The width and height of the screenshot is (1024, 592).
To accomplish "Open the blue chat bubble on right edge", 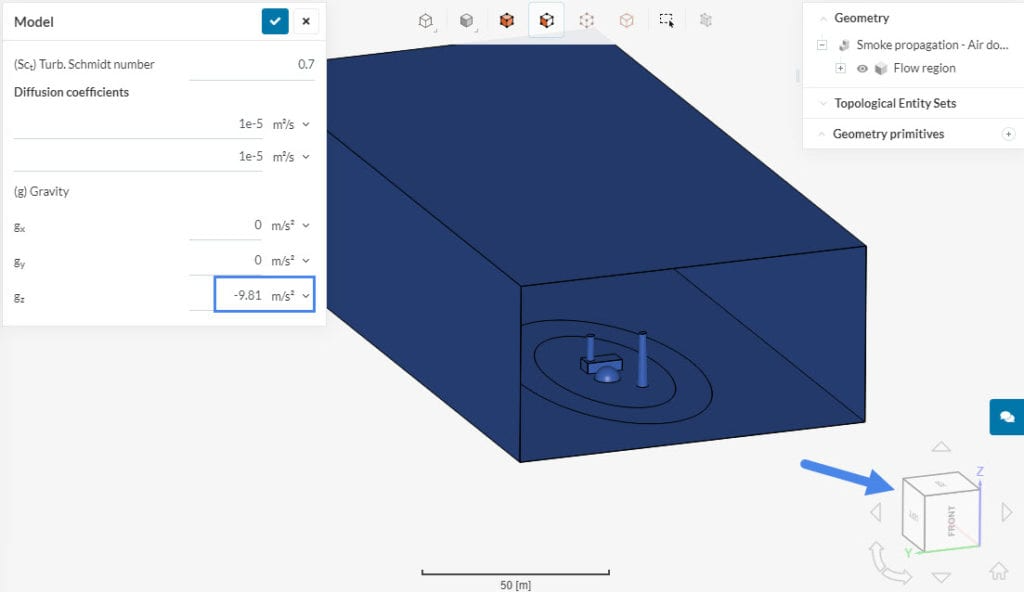I will (1007, 417).
